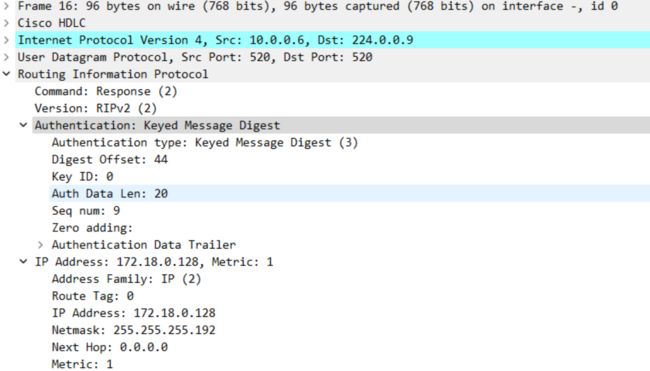
Task: Select the Route Tag: 0 field
Action: 92,296
